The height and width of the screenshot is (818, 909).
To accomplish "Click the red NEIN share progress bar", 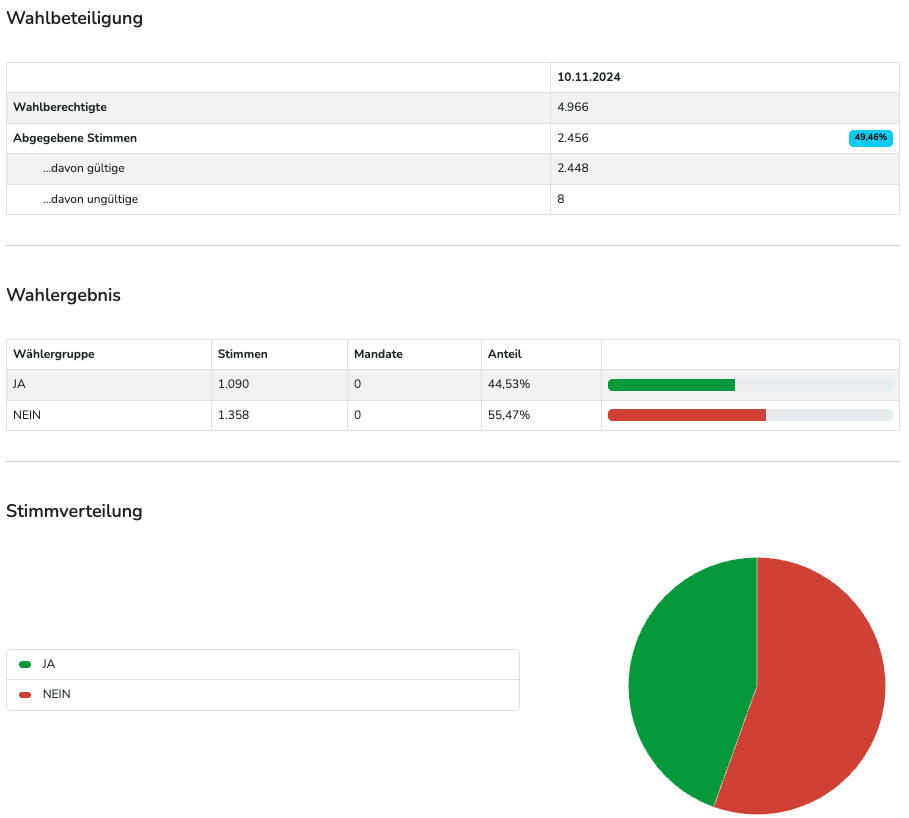I will (x=686, y=415).
